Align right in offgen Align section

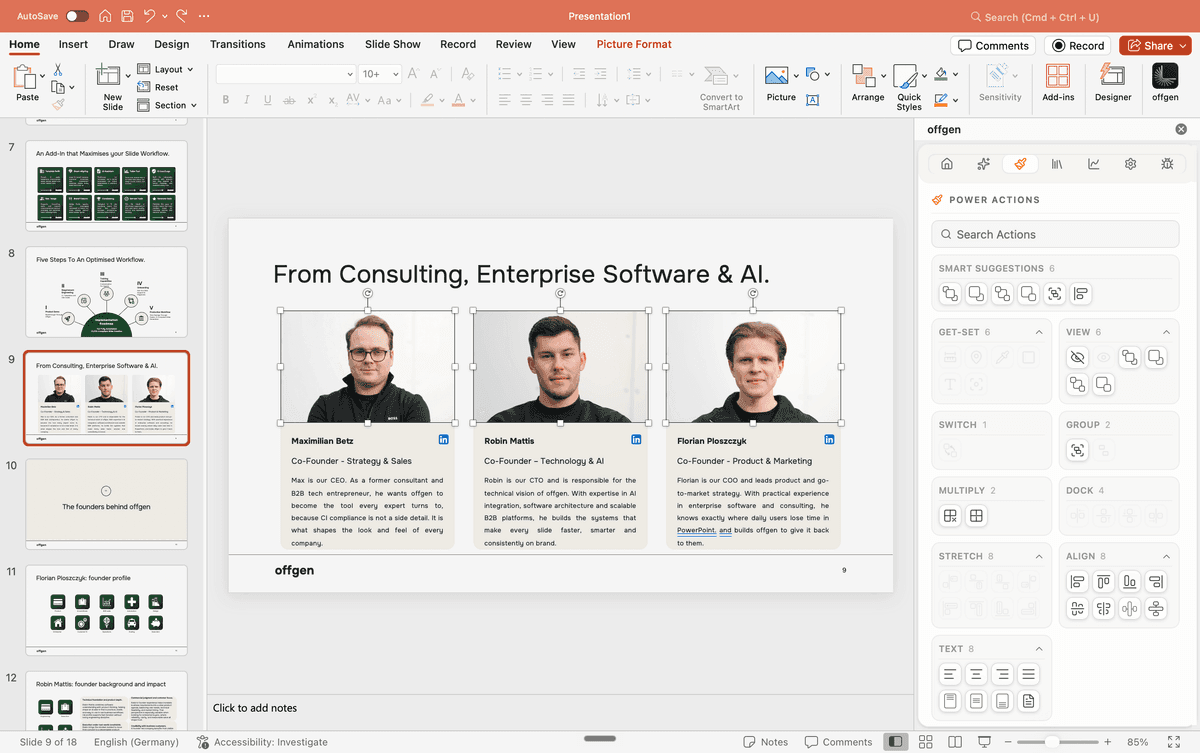click(x=1155, y=582)
